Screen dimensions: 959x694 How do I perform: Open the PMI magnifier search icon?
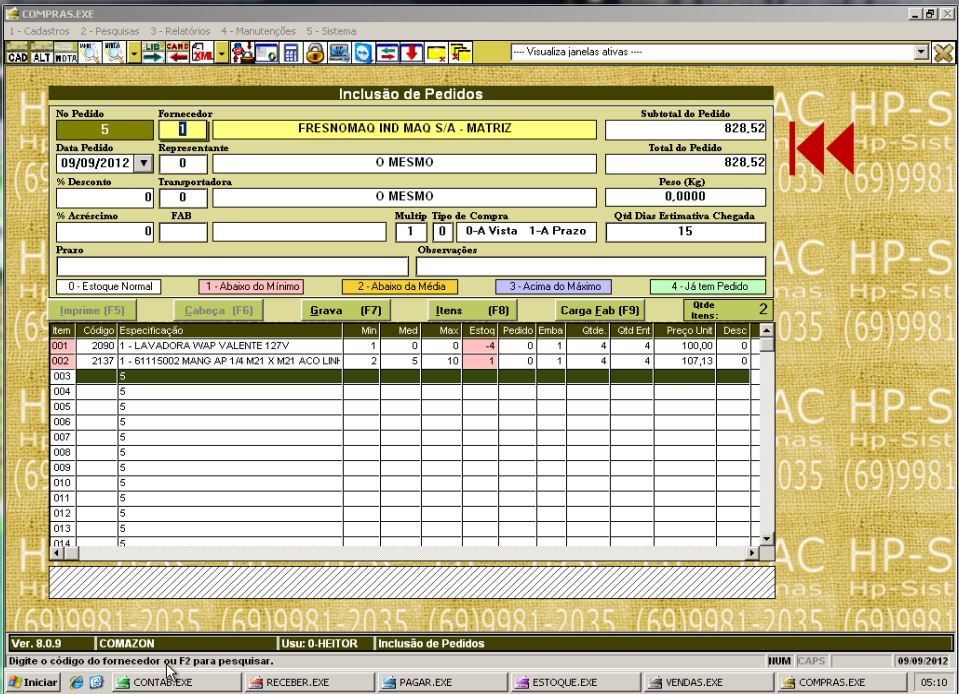[90, 53]
